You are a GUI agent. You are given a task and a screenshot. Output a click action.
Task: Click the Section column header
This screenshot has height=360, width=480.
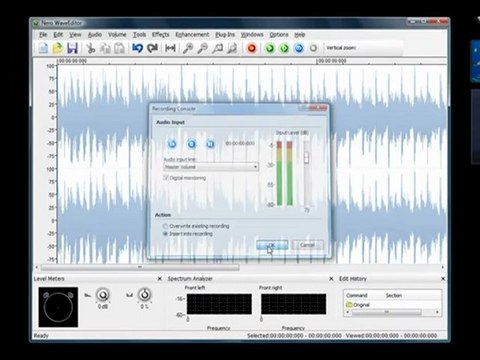393,295
